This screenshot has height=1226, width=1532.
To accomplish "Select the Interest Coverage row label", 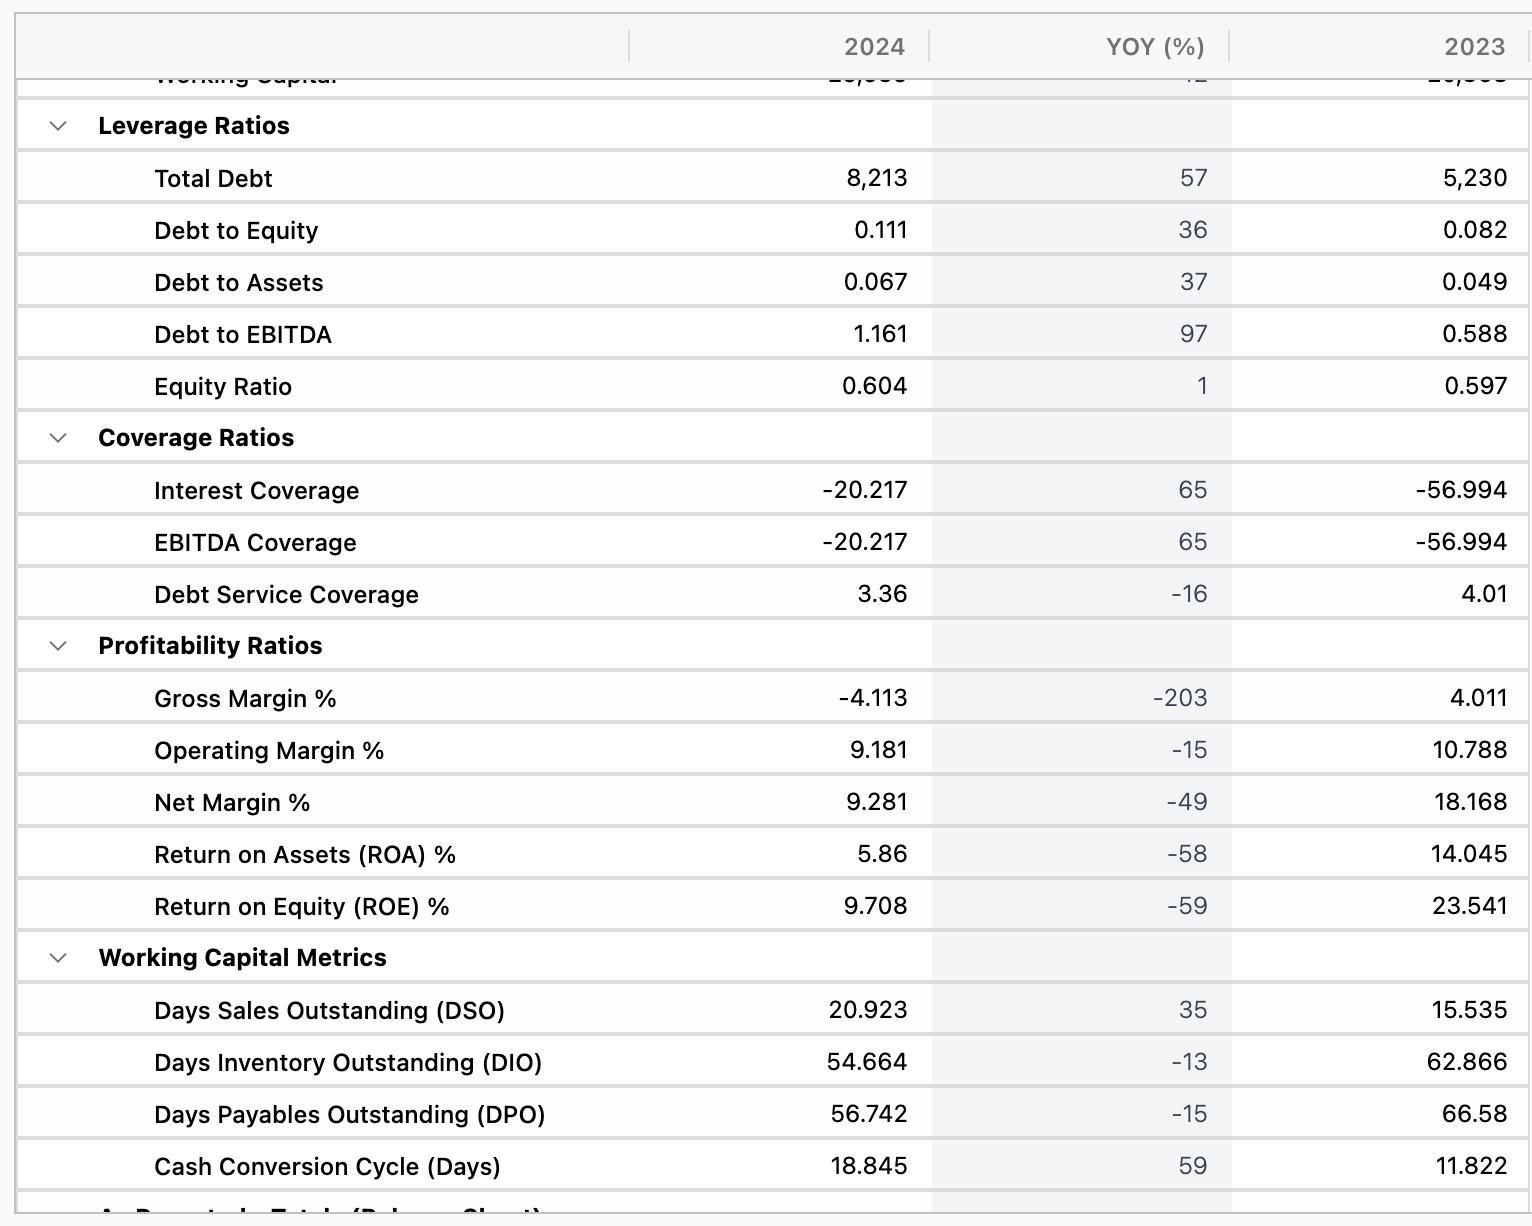I will 256,491.
